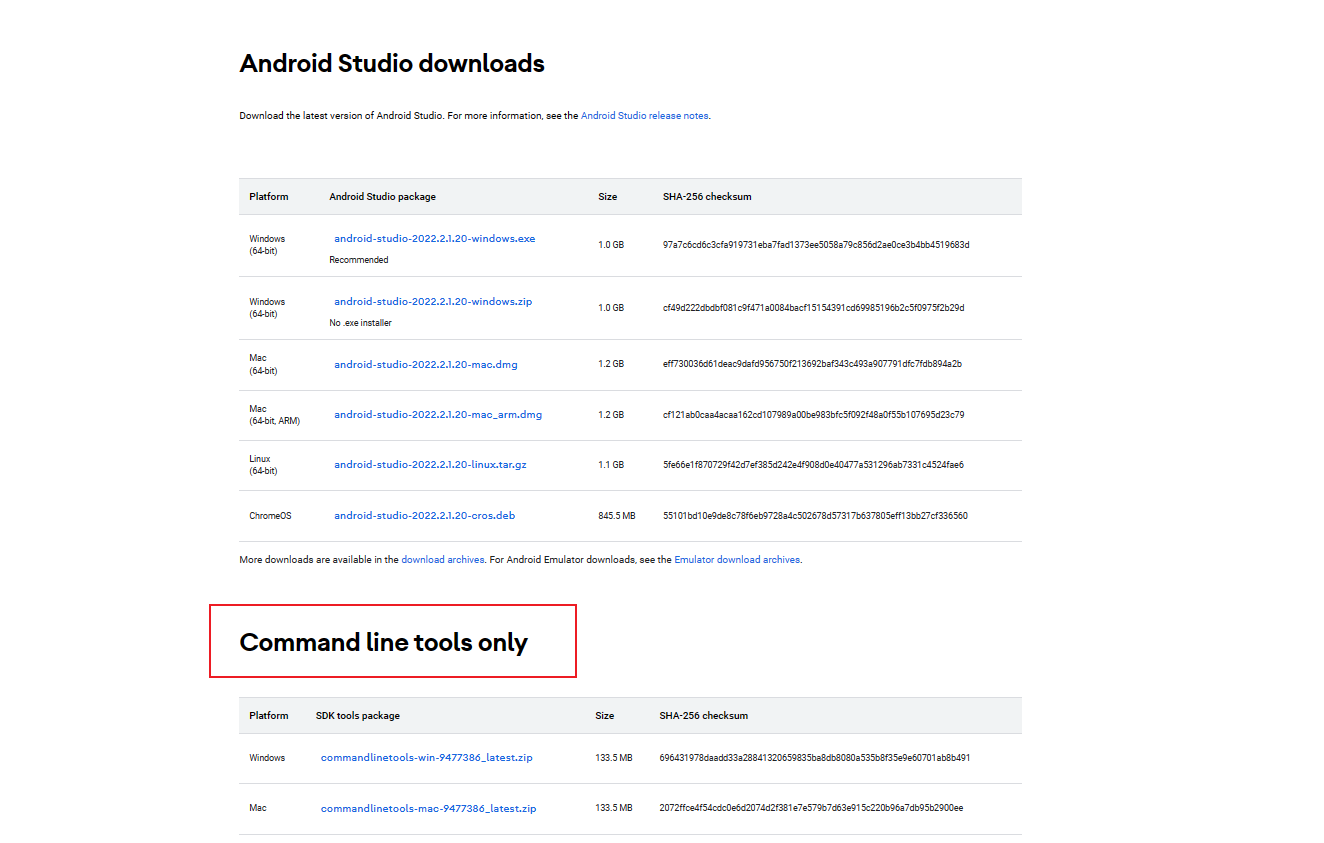1324x843 pixels.
Task: Download android-studio-2022.2.1.20-mac_arm.dmg
Action: click(438, 415)
